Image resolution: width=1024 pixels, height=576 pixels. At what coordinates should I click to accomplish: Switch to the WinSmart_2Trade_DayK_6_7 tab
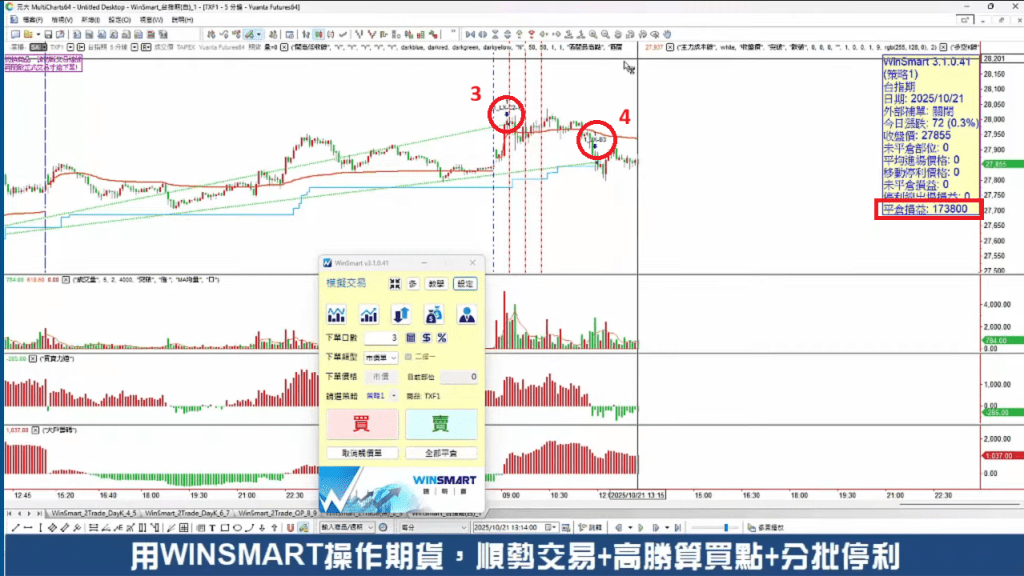[x=188, y=512]
